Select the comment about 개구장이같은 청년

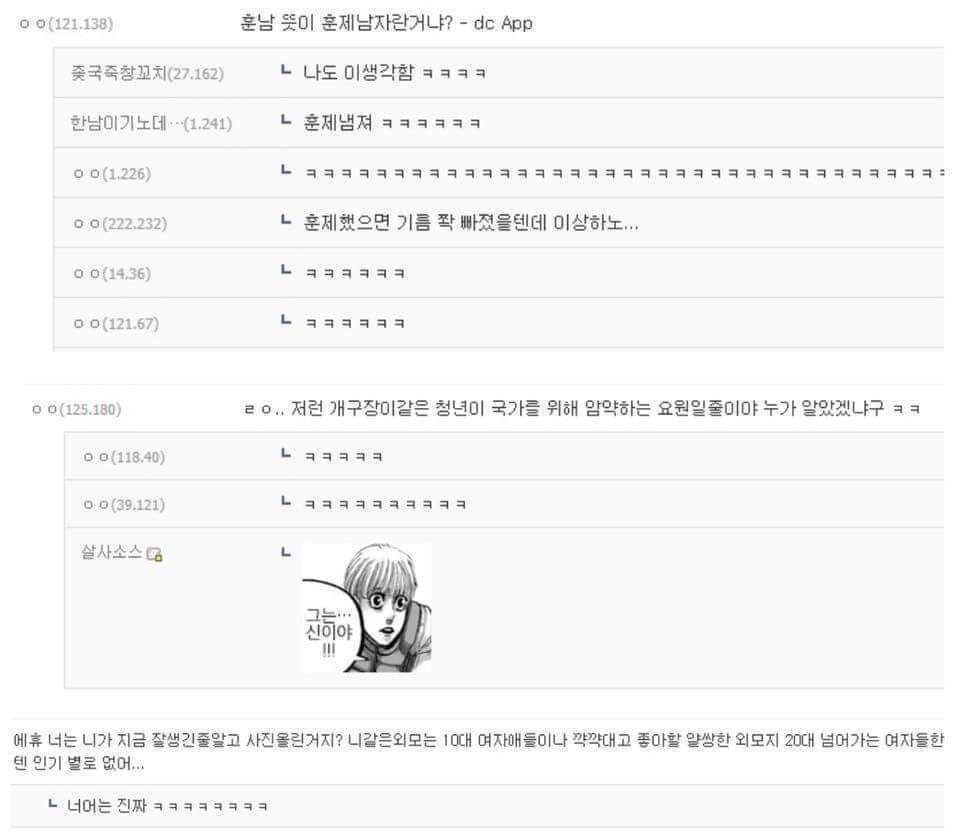tap(582, 408)
